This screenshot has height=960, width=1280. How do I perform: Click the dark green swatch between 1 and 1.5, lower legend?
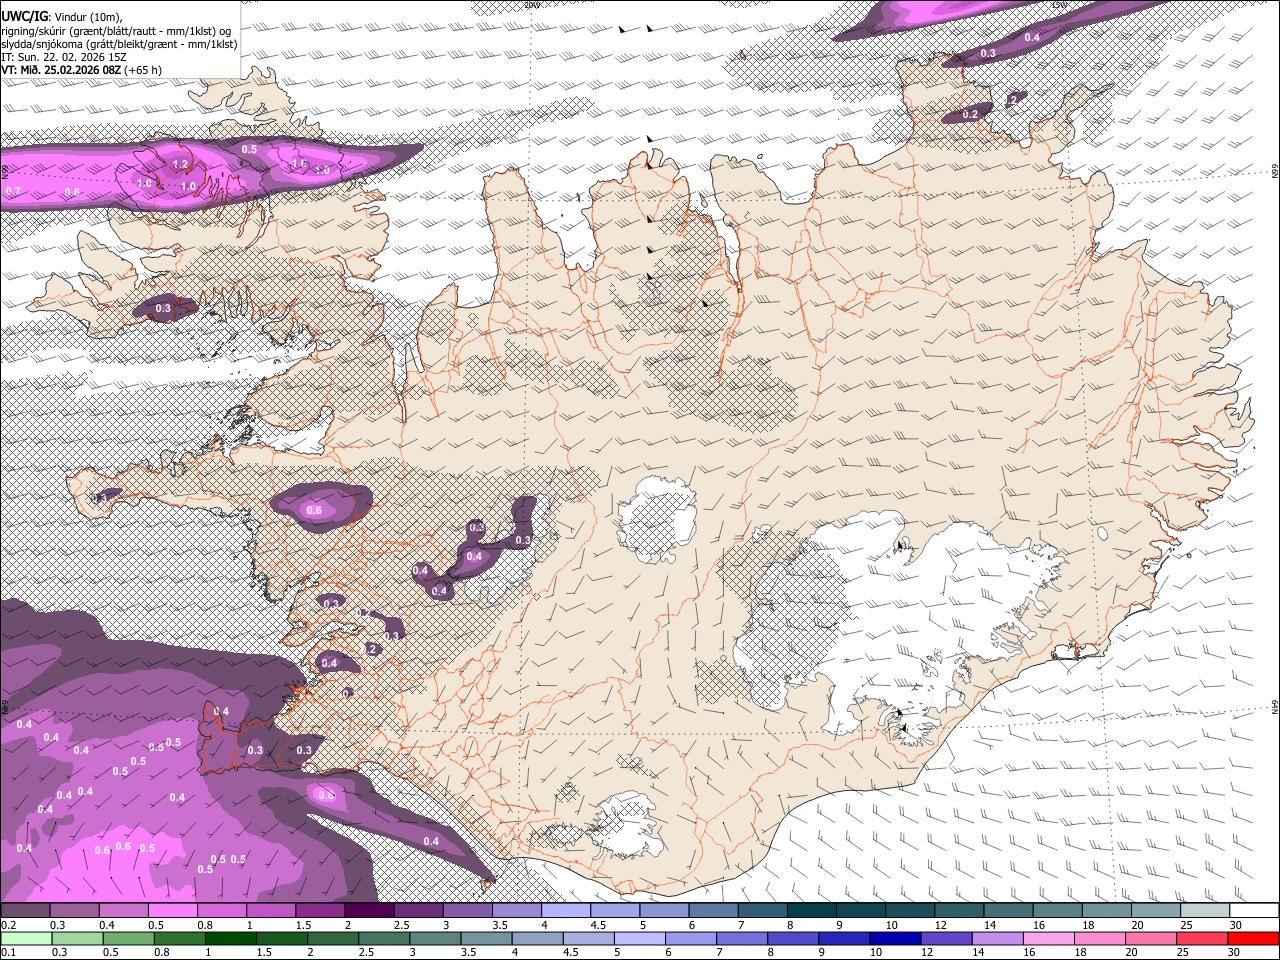coord(231,938)
